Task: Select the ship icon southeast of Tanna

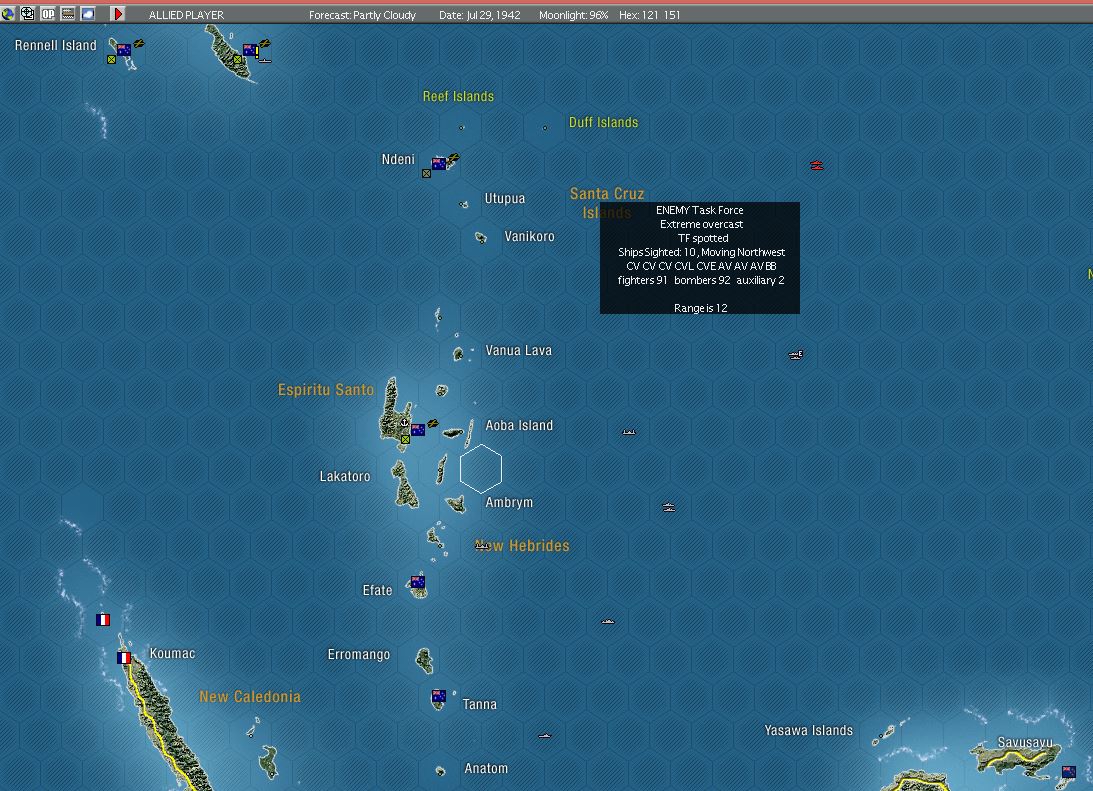Action: 544,735
